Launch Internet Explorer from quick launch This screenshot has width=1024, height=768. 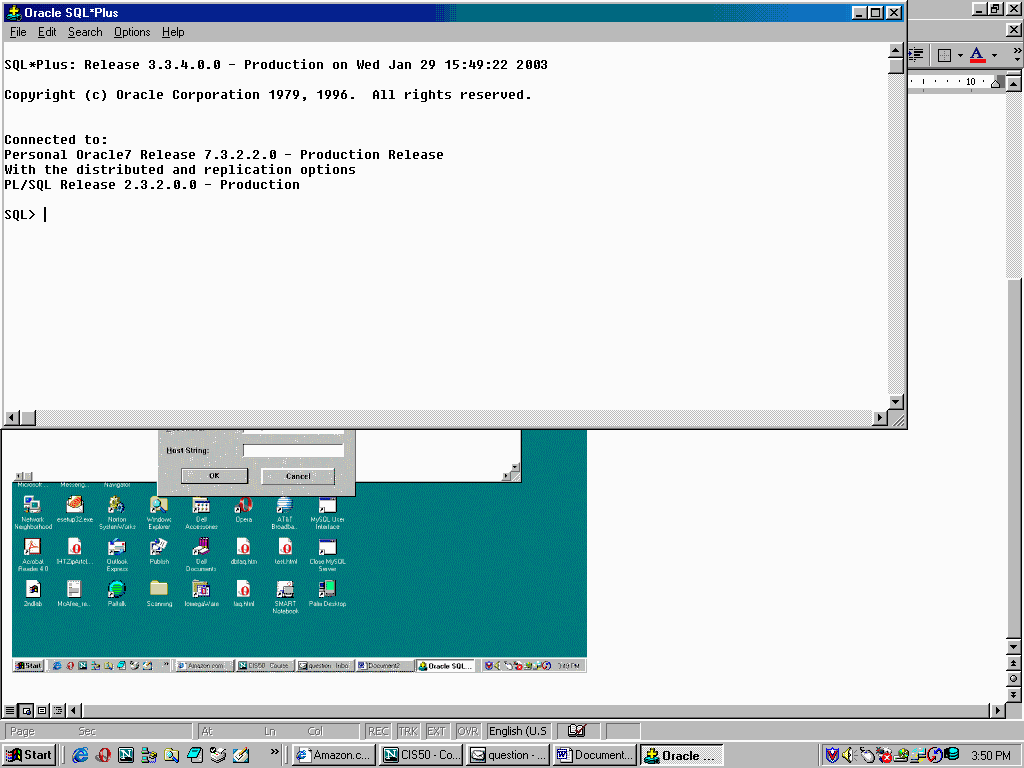(80, 756)
